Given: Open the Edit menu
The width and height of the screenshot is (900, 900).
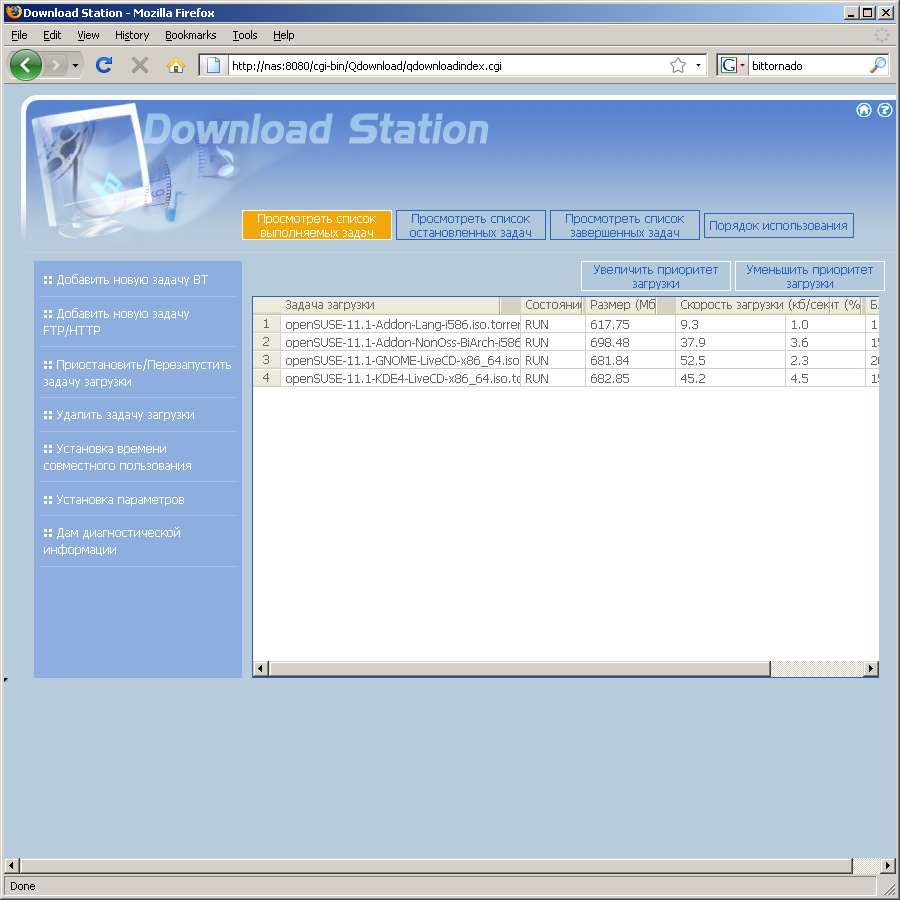Looking at the screenshot, I should [x=52, y=35].
